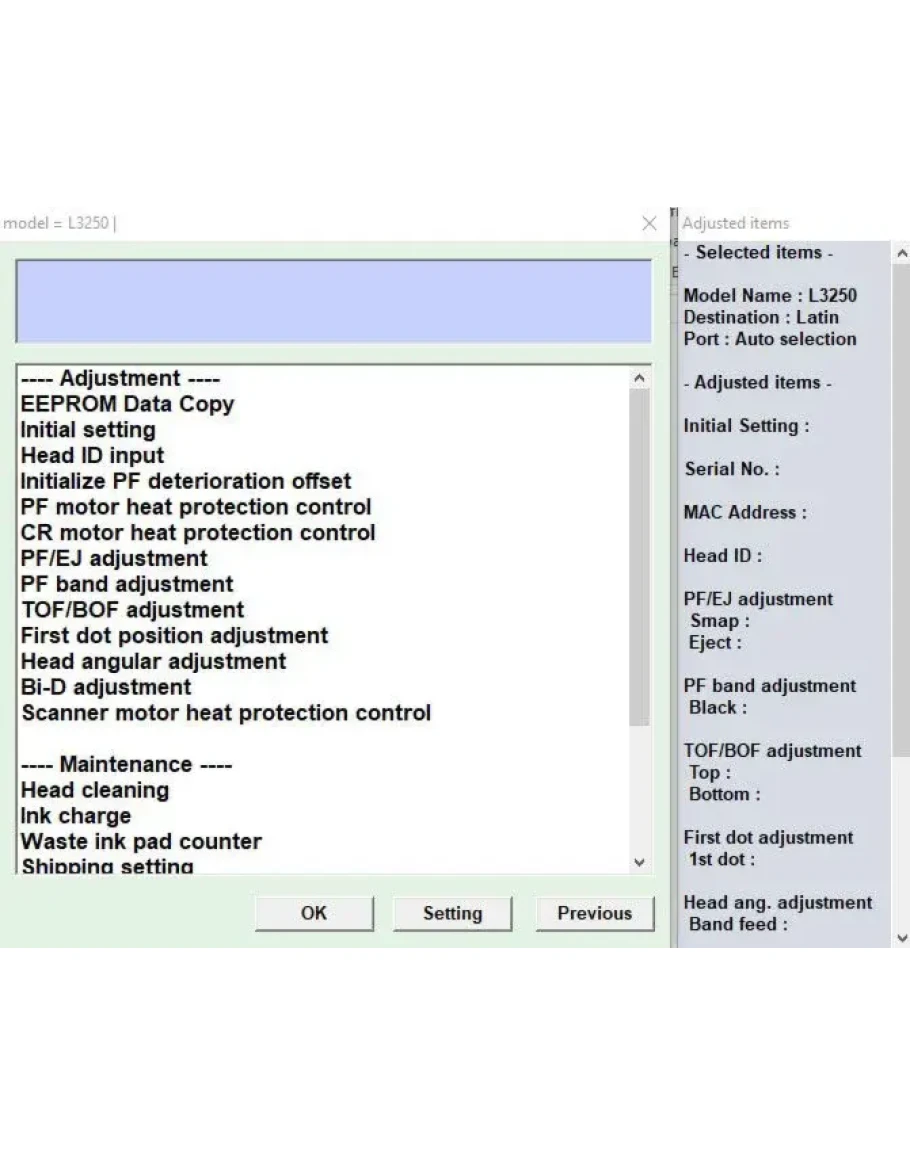Choose Ink charge option
This screenshot has height=1155, width=910.
tap(76, 816)
